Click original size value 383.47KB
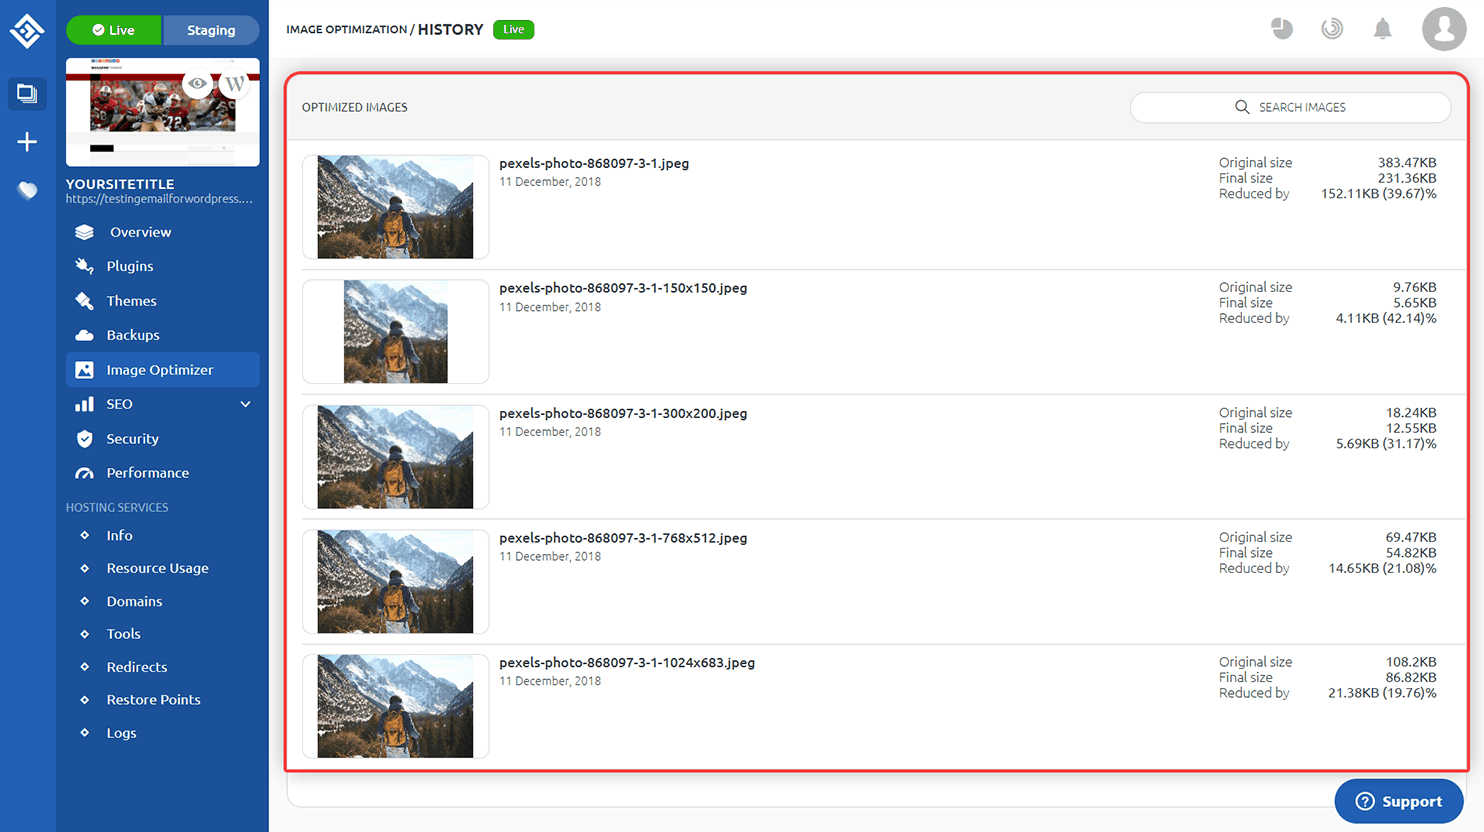This screenshot has width=1484, height=832. pyautogui.click(x=1407, y=163)
